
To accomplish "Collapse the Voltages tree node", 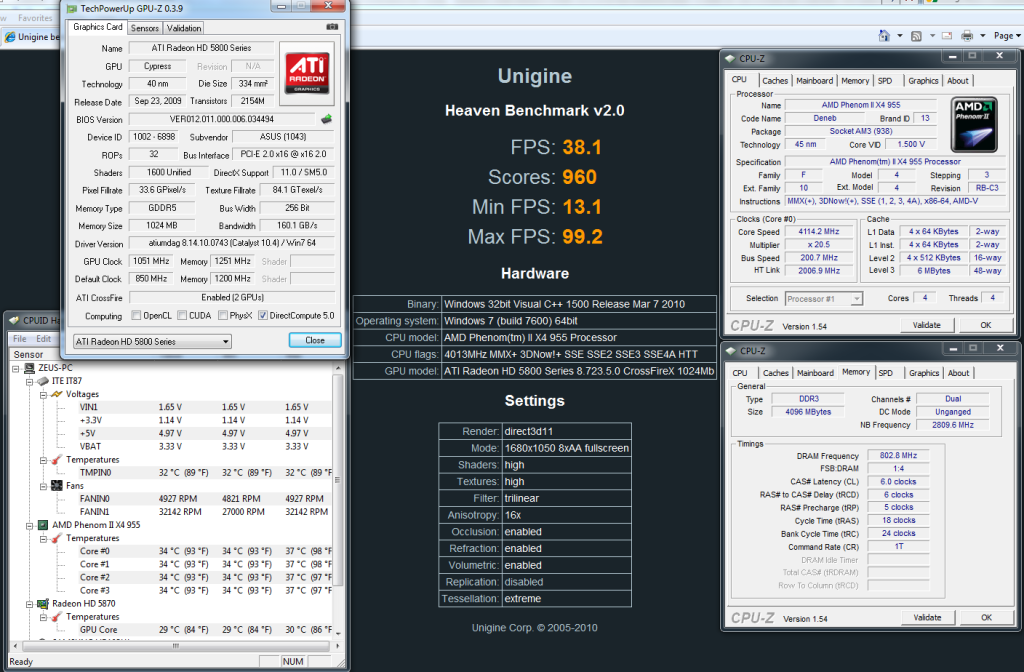I will pyautogui.click(x=43, y=394).
